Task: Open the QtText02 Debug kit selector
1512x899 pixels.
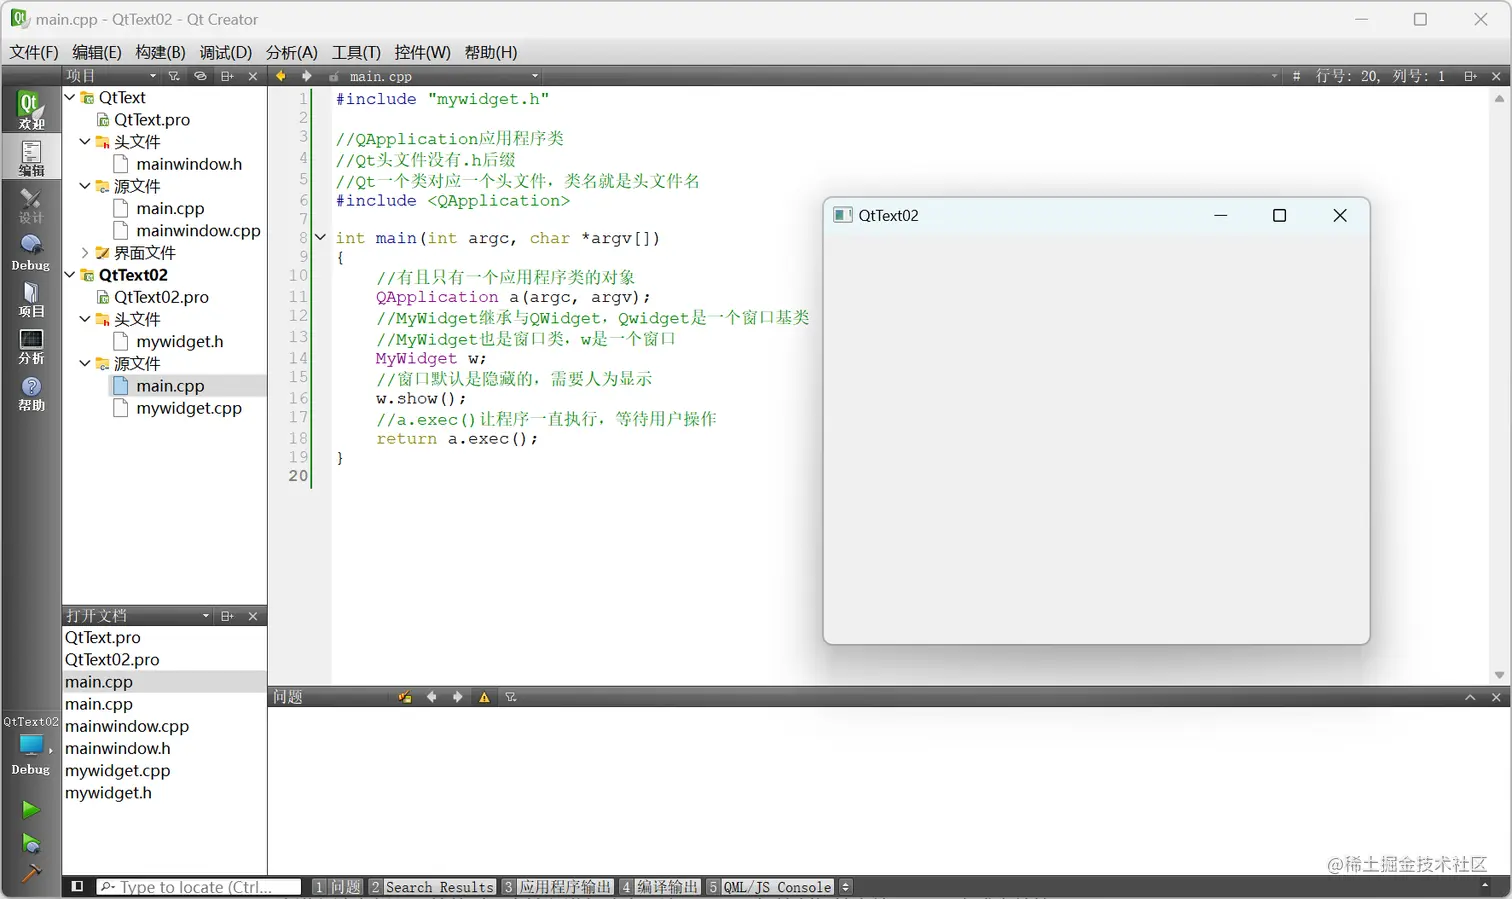Action: click(x=31, y=746)
